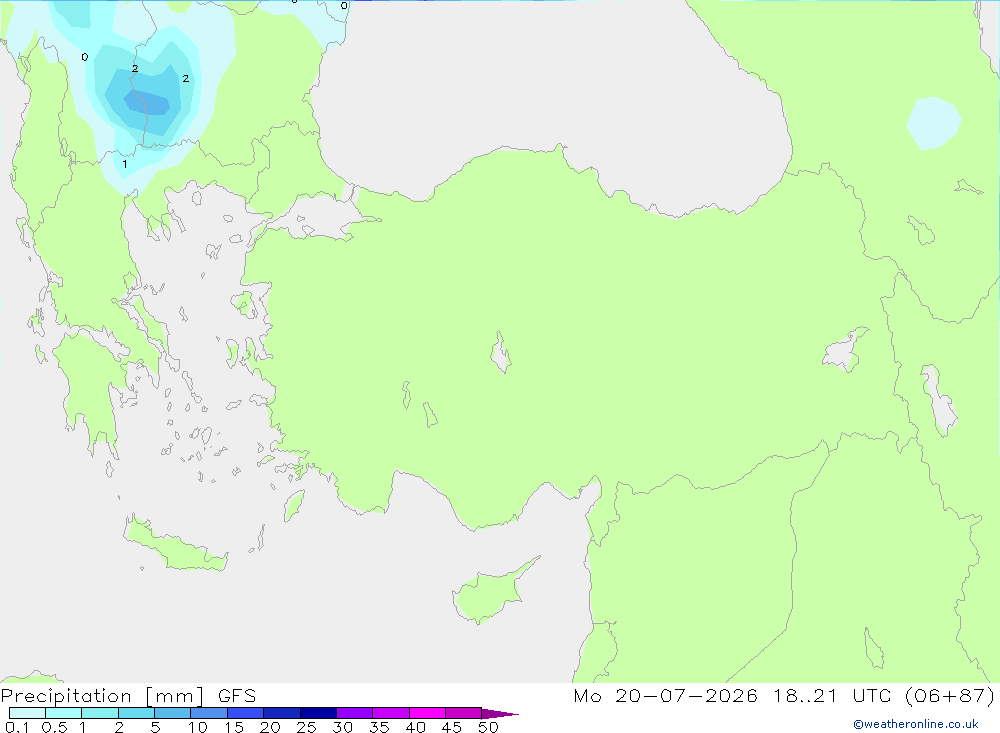Pick the 0.5–1 mm legend swatch
The image size is (1000, 733).
(64, 713)
